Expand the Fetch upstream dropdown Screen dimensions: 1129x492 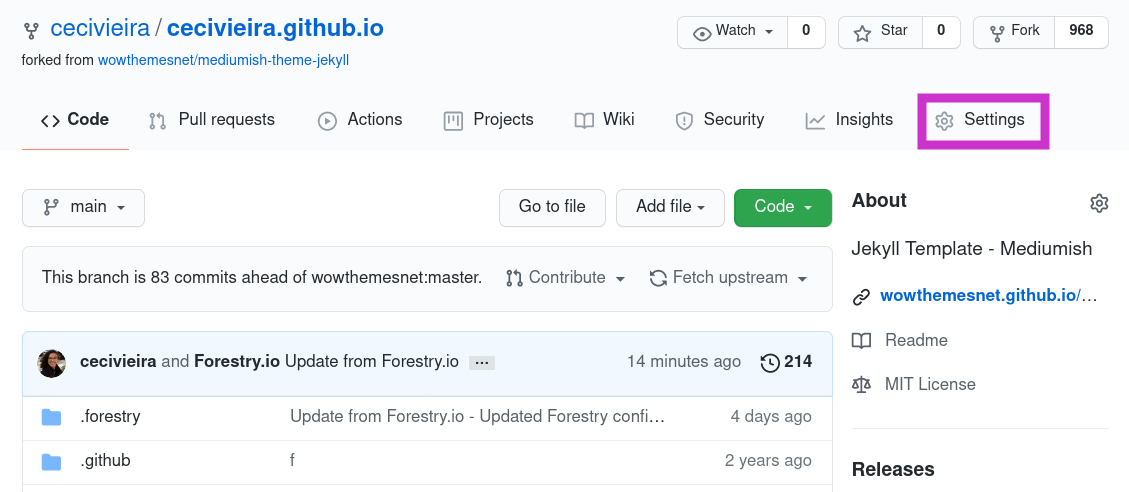pyautogui.click(x=728, y=278)
